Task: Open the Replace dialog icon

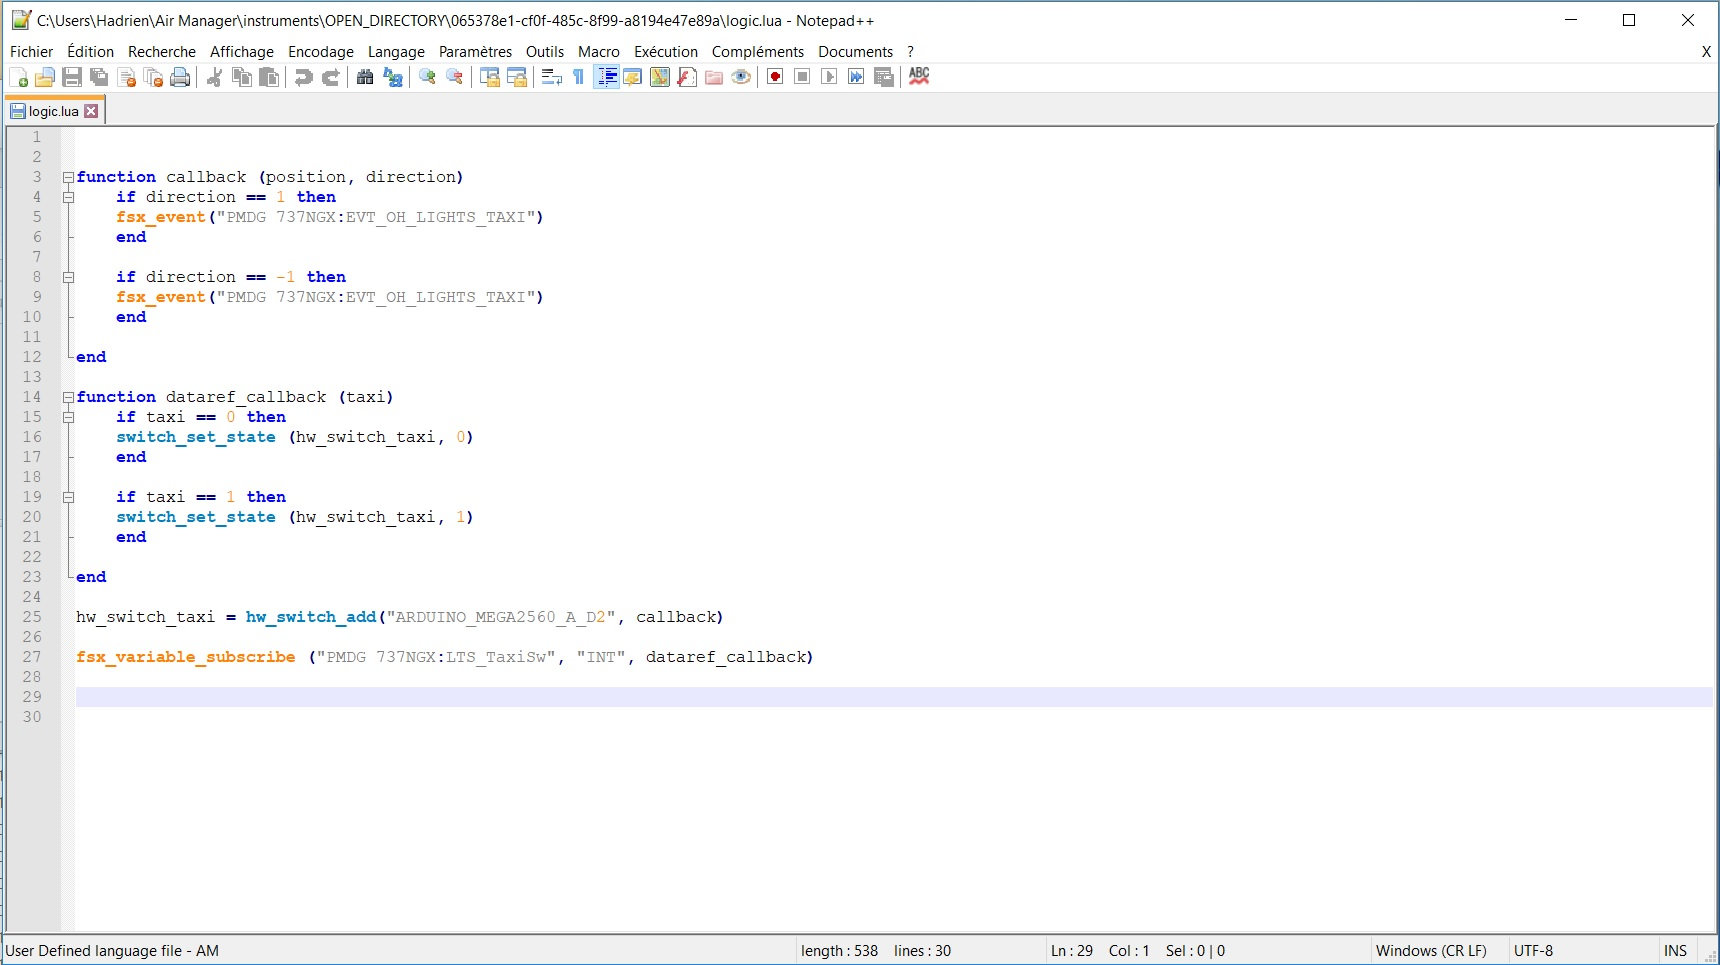Action: pyautogui.click(x=392, y=77)
